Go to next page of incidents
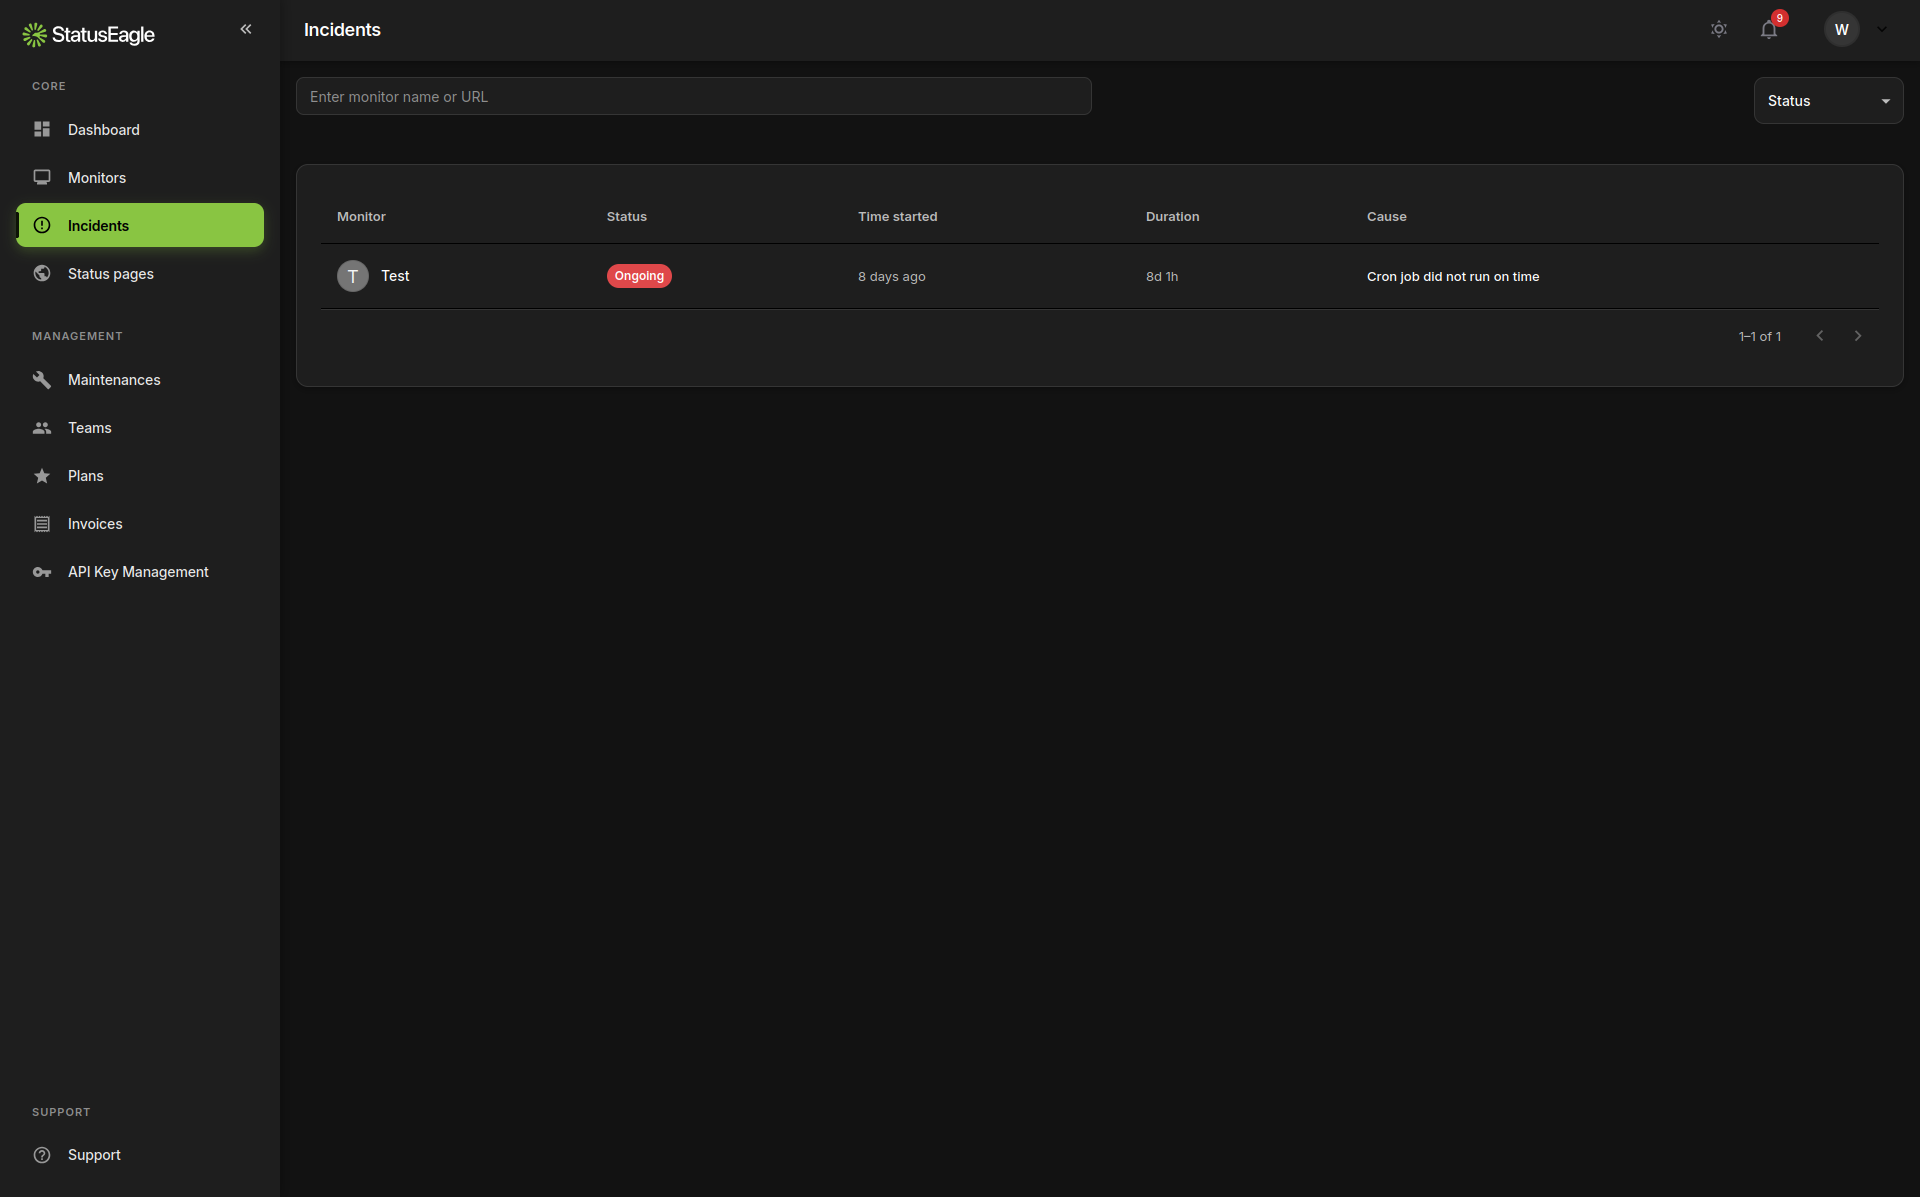 (1858, 335)
